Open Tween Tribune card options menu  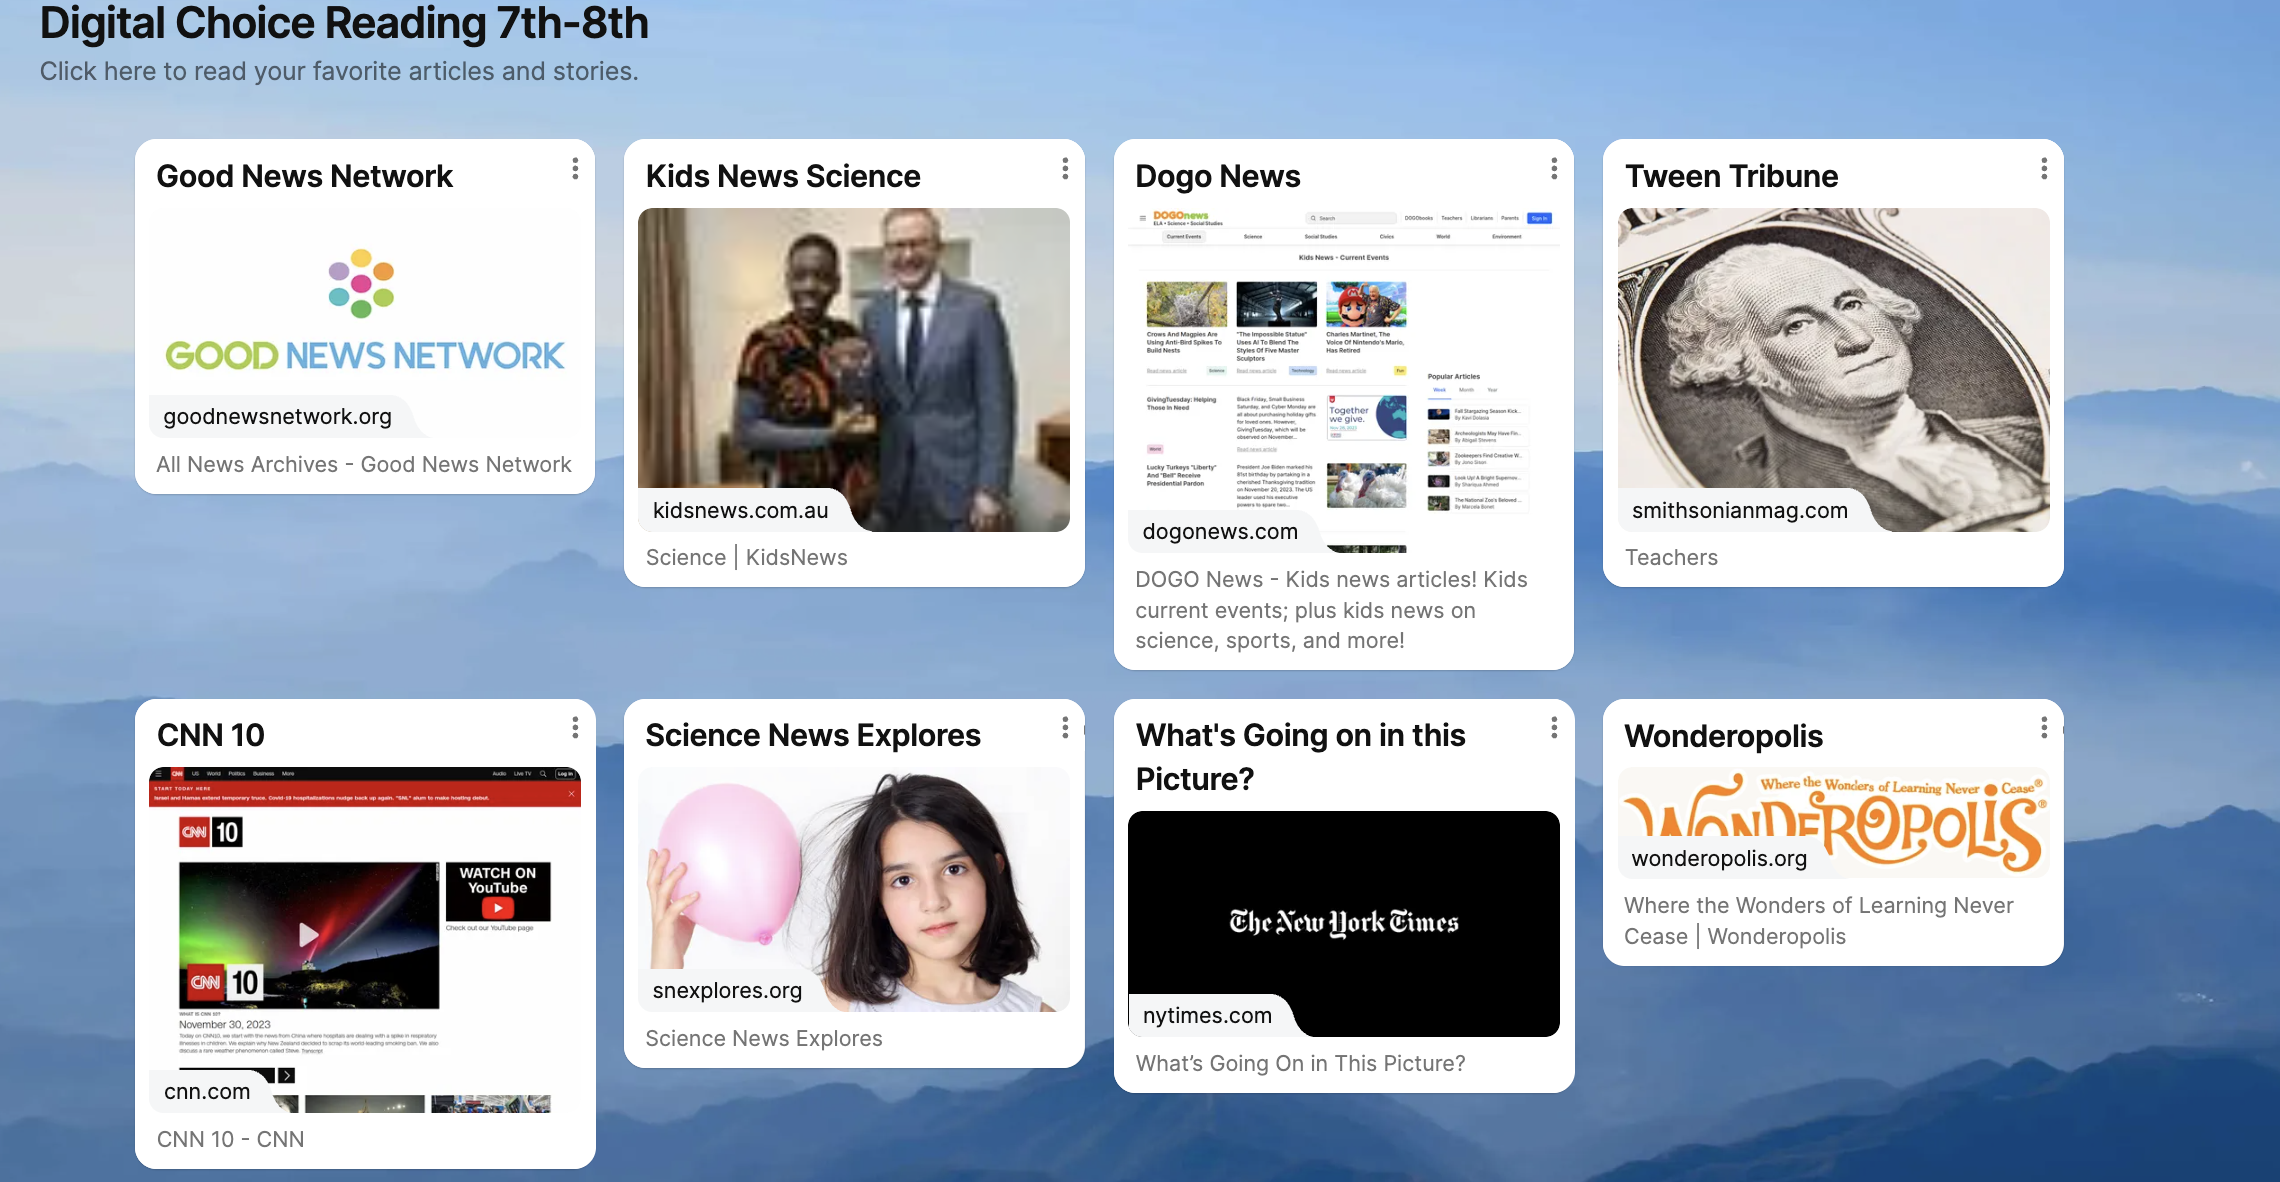[2044, 169]
